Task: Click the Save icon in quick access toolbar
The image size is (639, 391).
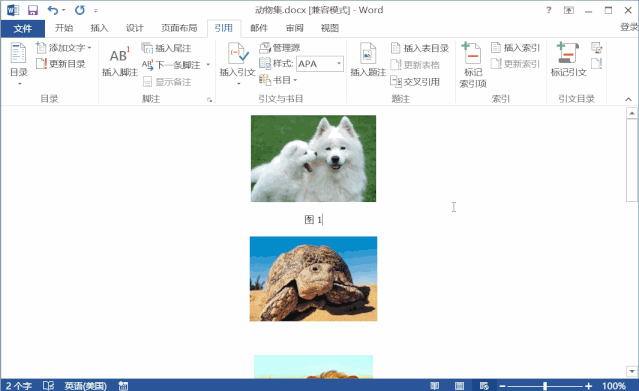Action: (32, 10)
